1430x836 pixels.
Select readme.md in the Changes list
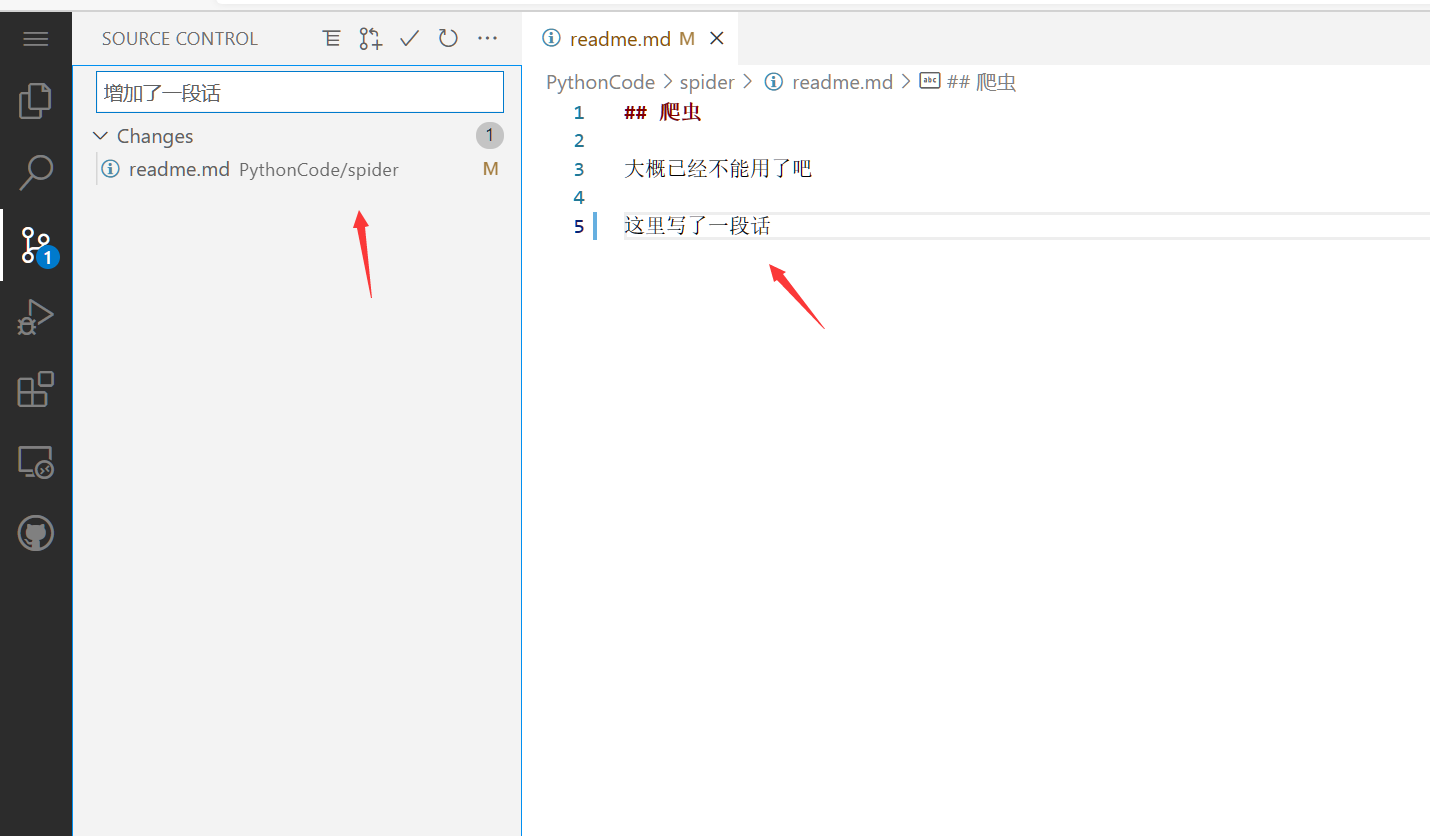coord(180,169)
